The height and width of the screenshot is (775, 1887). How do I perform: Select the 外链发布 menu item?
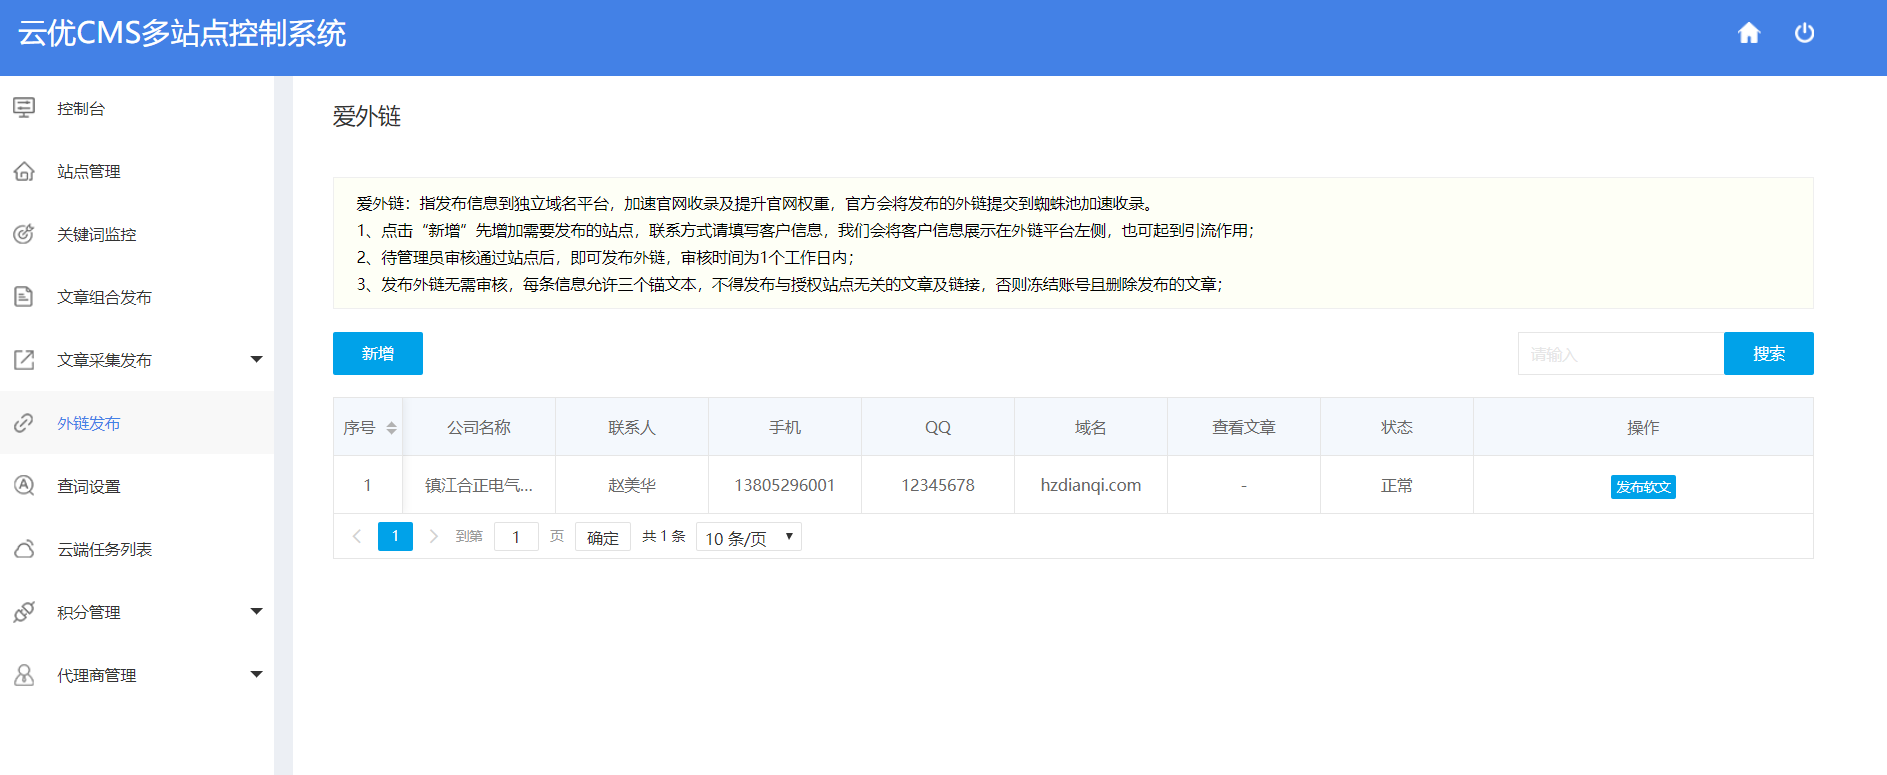[137, 423]
